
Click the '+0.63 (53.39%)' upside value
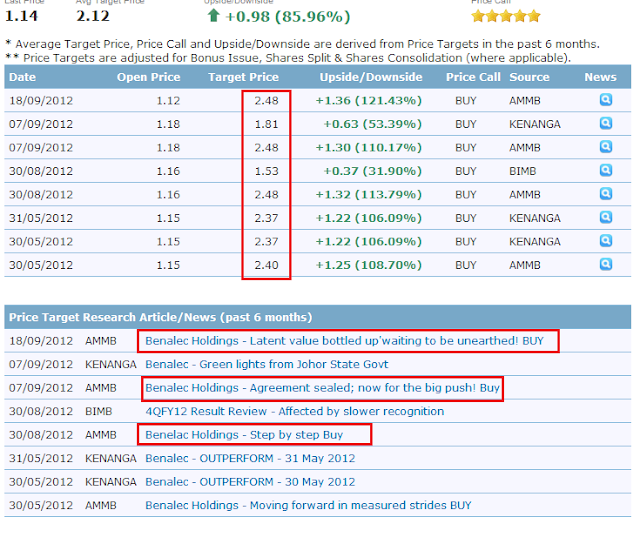tap(372, 124)
